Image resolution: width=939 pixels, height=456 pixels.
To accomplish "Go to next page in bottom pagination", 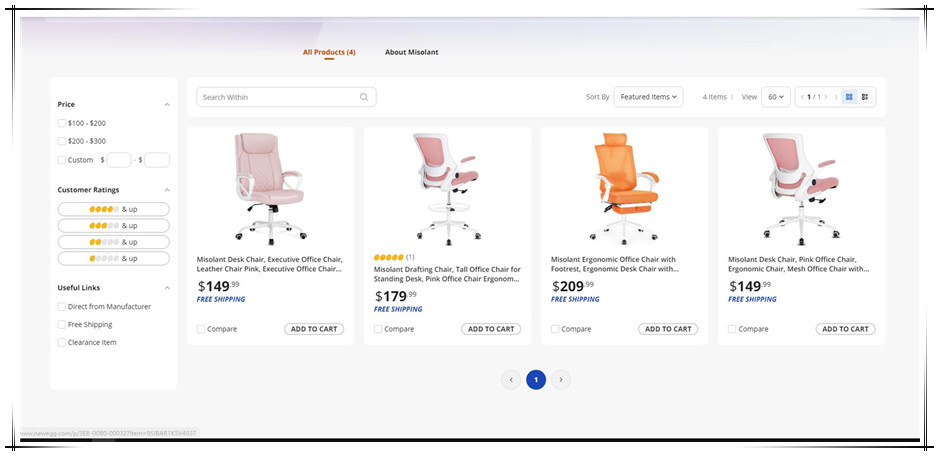I will [562, 380].
